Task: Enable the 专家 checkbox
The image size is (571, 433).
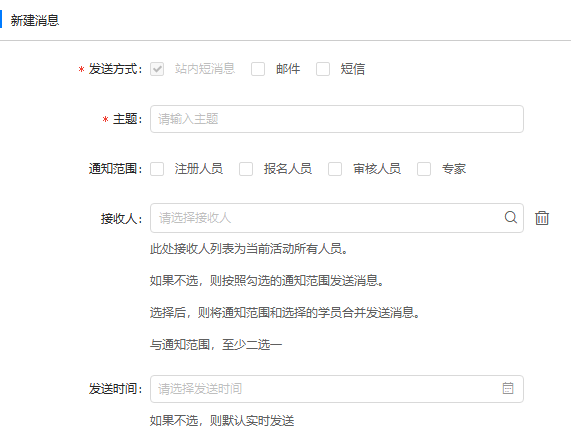Action: tap(424, 169)
